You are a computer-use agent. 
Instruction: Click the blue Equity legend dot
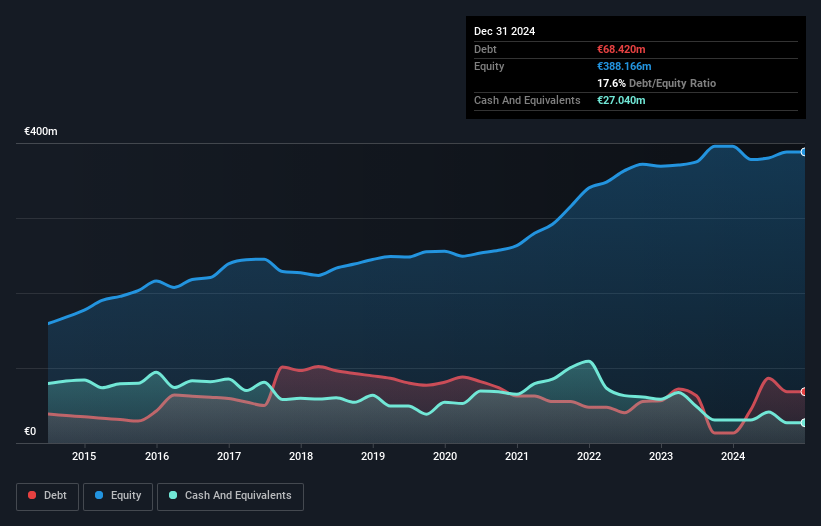point(99,495)
